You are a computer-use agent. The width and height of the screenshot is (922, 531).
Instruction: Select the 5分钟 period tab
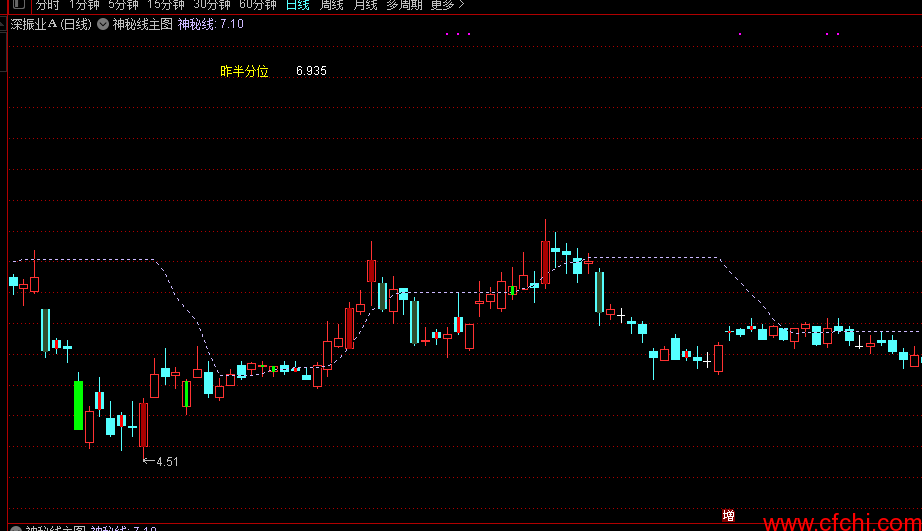[123, 5]
